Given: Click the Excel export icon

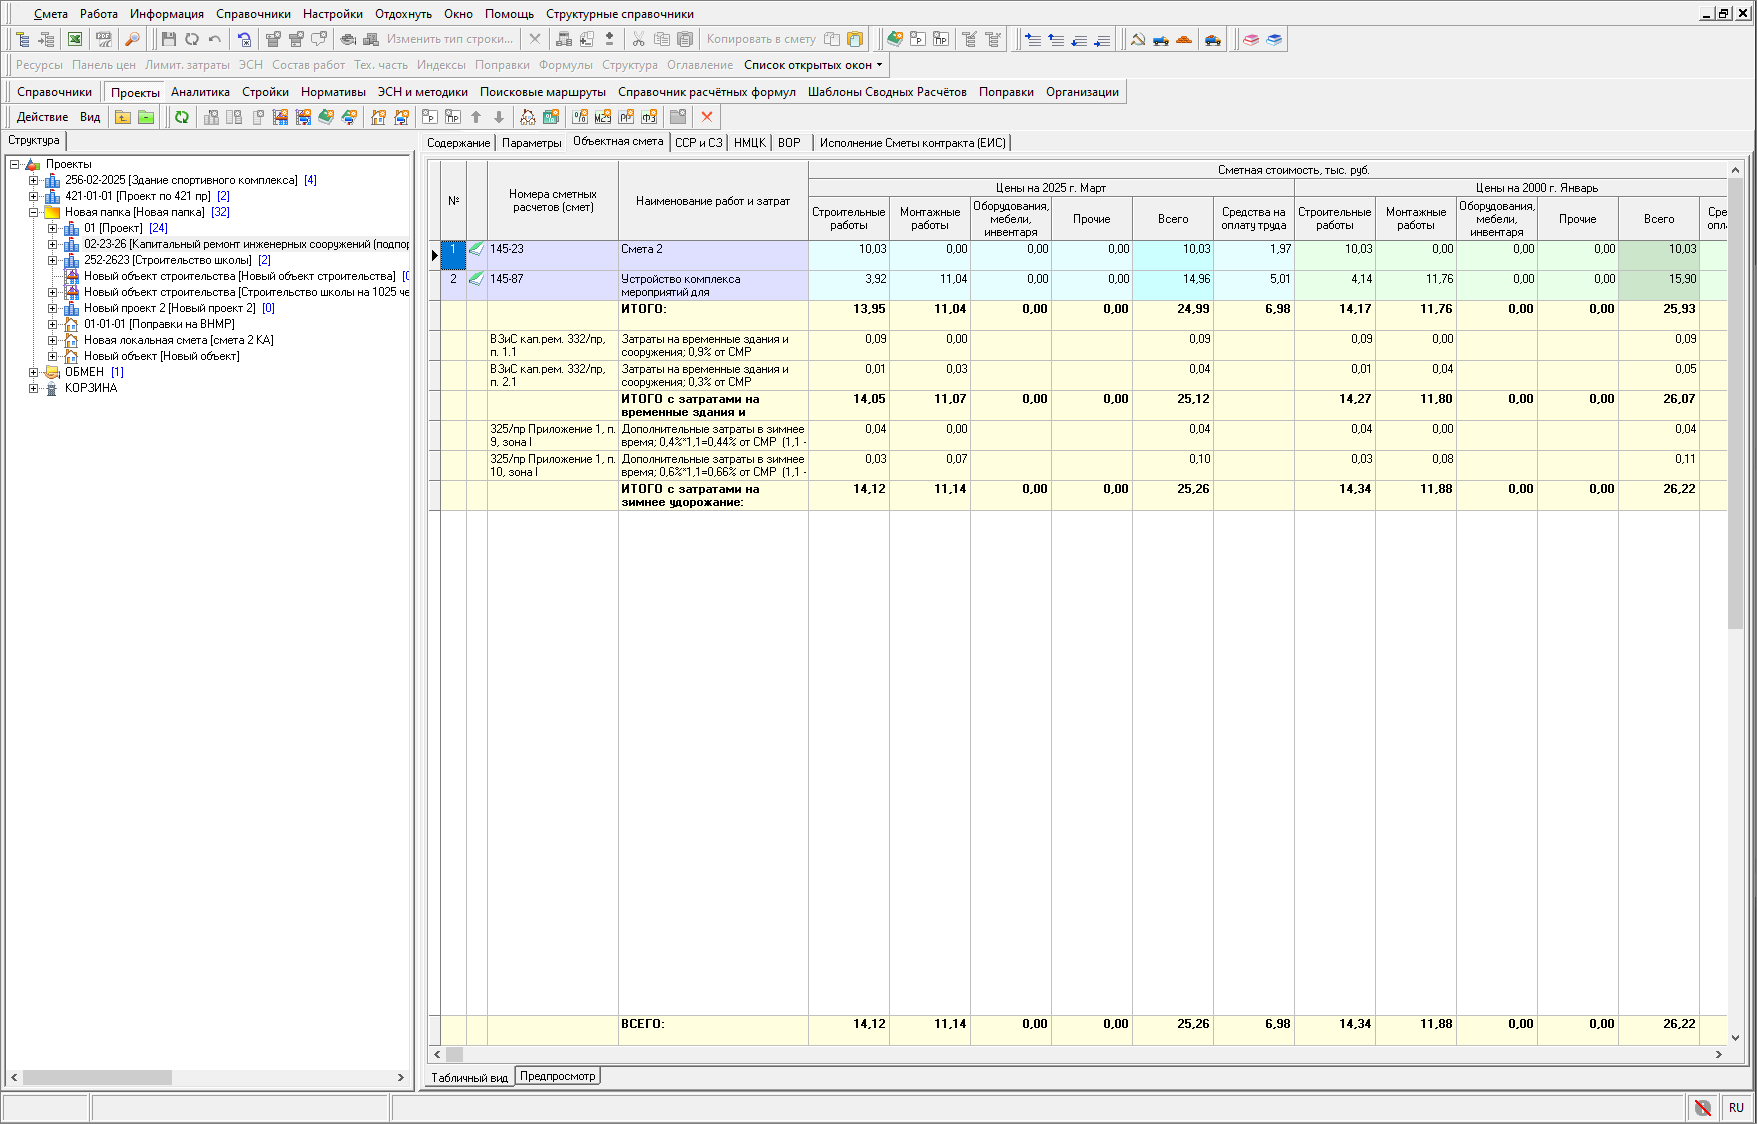Looking at the screenshot, I should [x=75, y=39].
